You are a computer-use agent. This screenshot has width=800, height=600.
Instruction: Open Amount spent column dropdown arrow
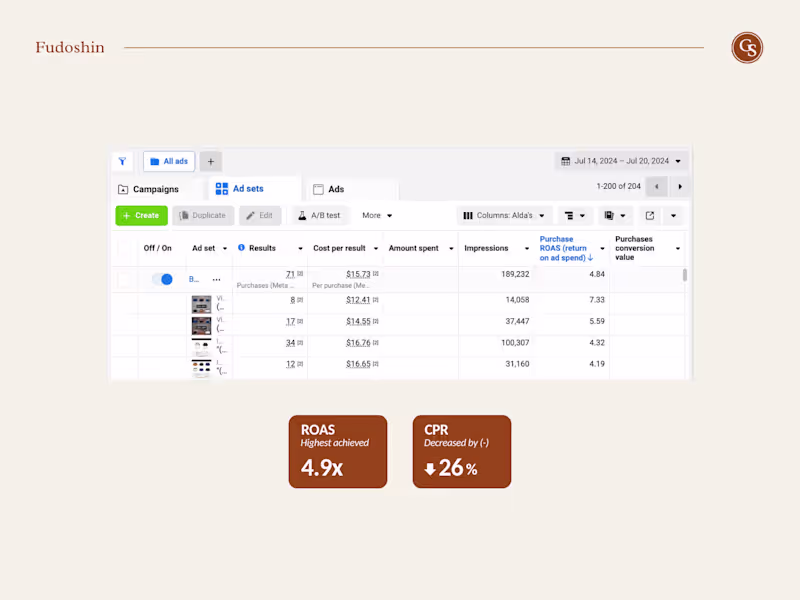coord(451,248)
